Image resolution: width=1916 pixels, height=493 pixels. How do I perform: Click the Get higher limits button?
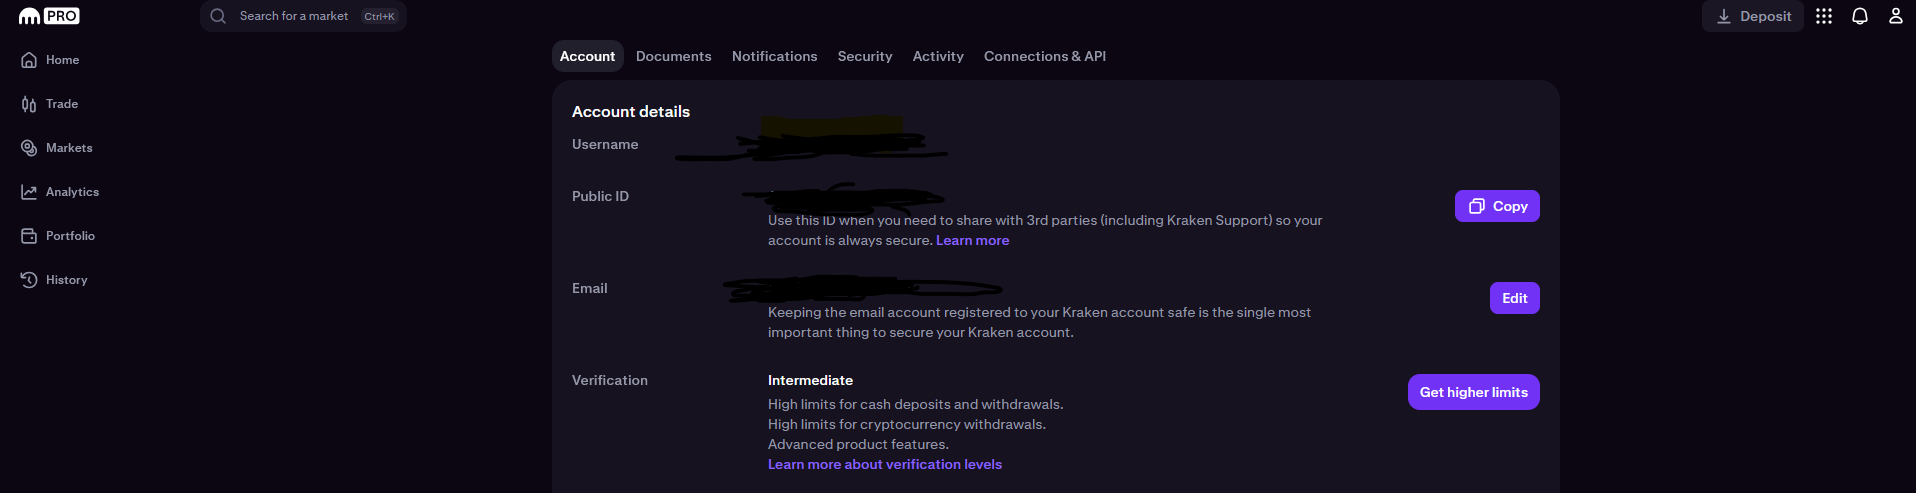[1474, 392]
